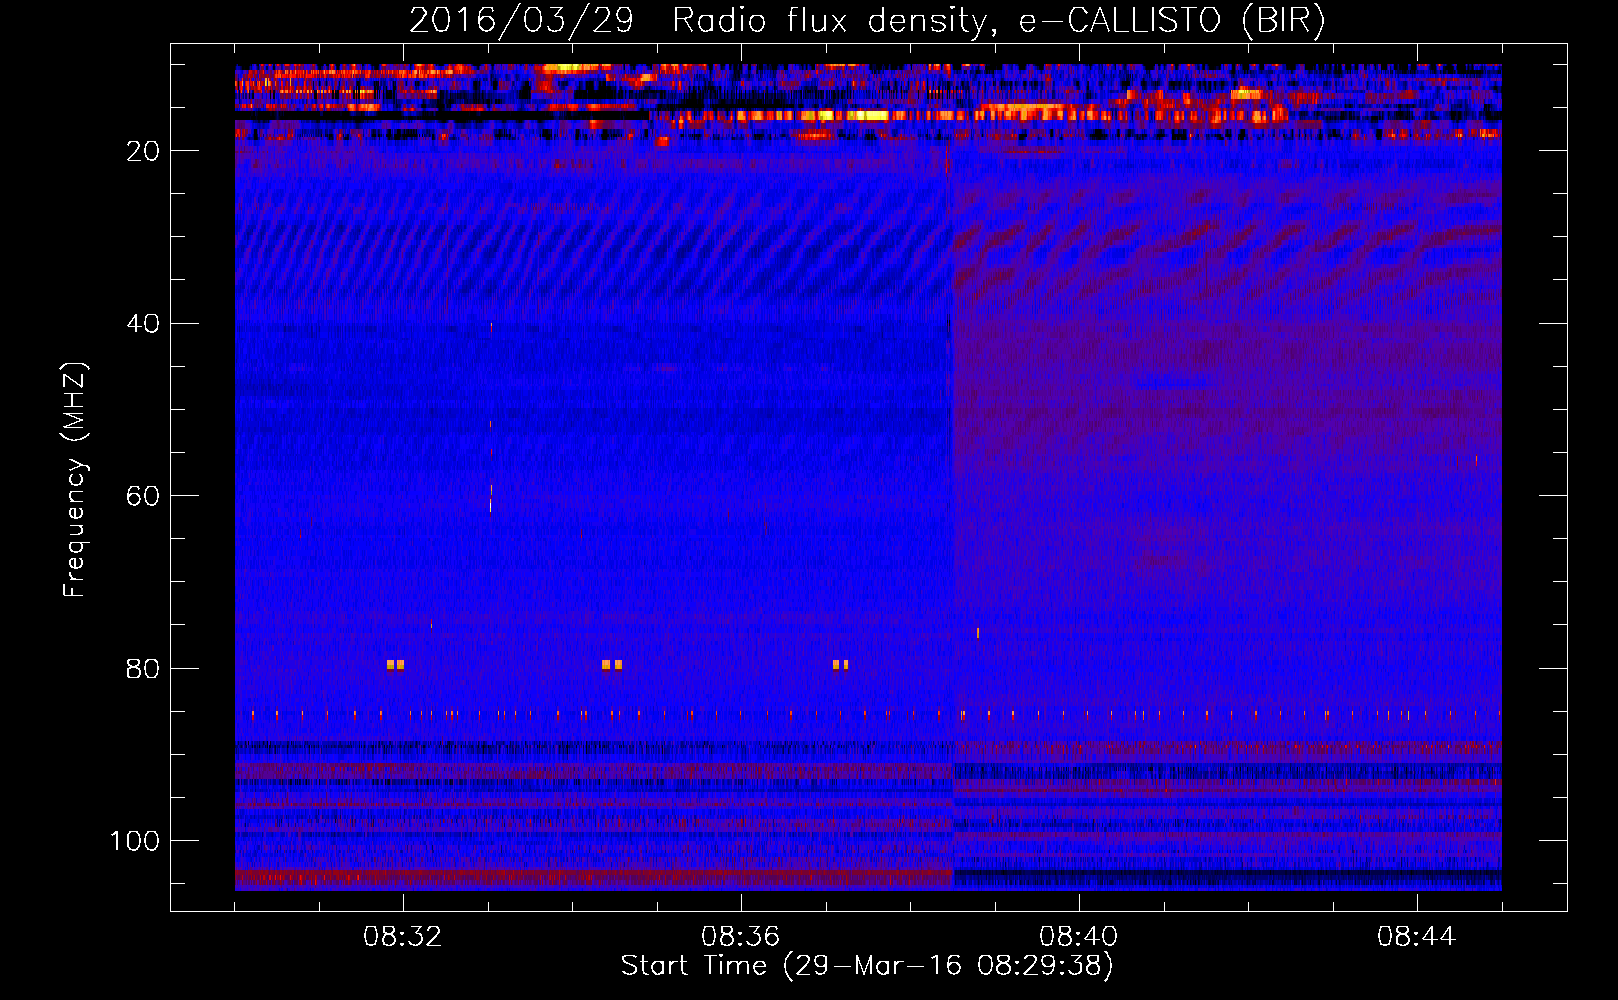
Task: Click the 'Frequency (MHZ)' axis label
Action: click(x=75, y=480)
